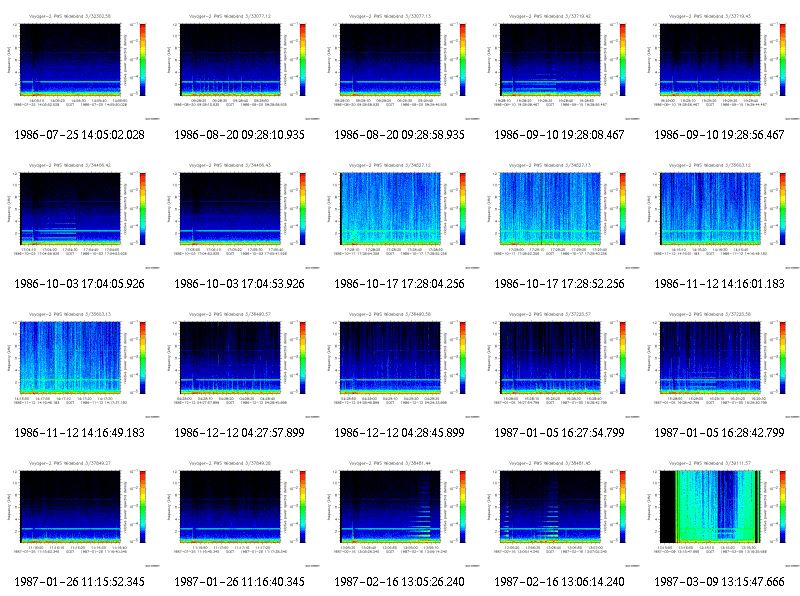Viewport: 800px width, 596px height.
Task: Click caption text 1986-12-12 04:28:45.899
Action: point(399,433)
